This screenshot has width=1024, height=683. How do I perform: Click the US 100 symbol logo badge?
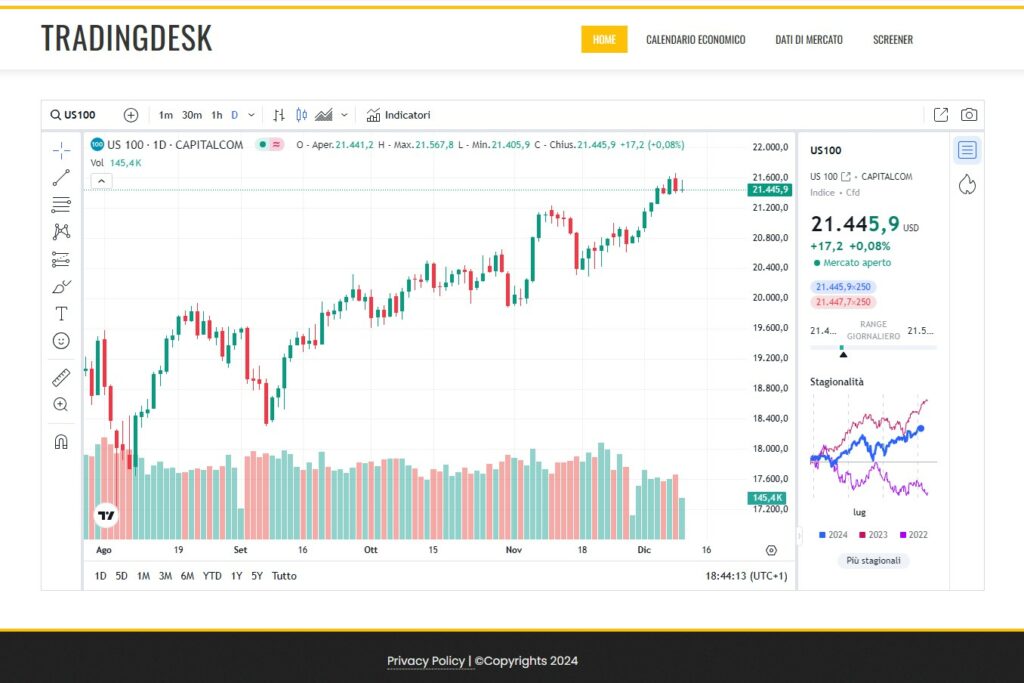pyautogui.click(x=97, y=144)
